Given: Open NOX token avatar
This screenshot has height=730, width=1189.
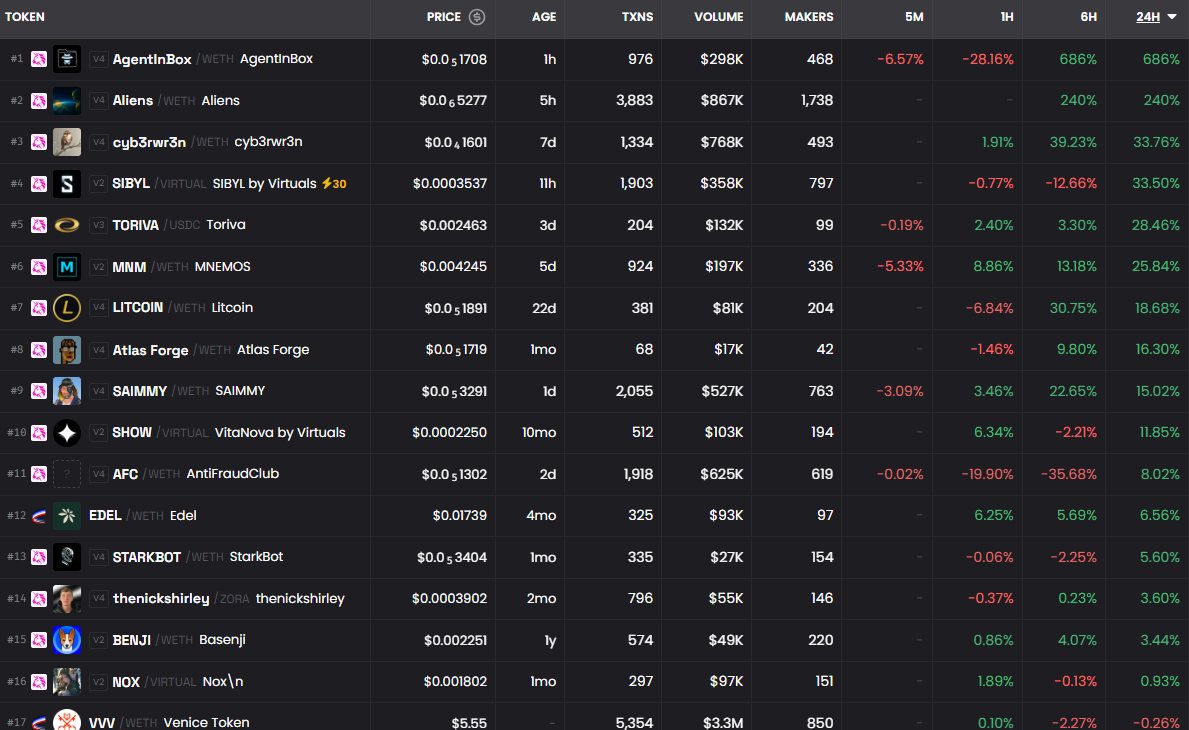Looking at the screenshot, I should pos(67,681).
